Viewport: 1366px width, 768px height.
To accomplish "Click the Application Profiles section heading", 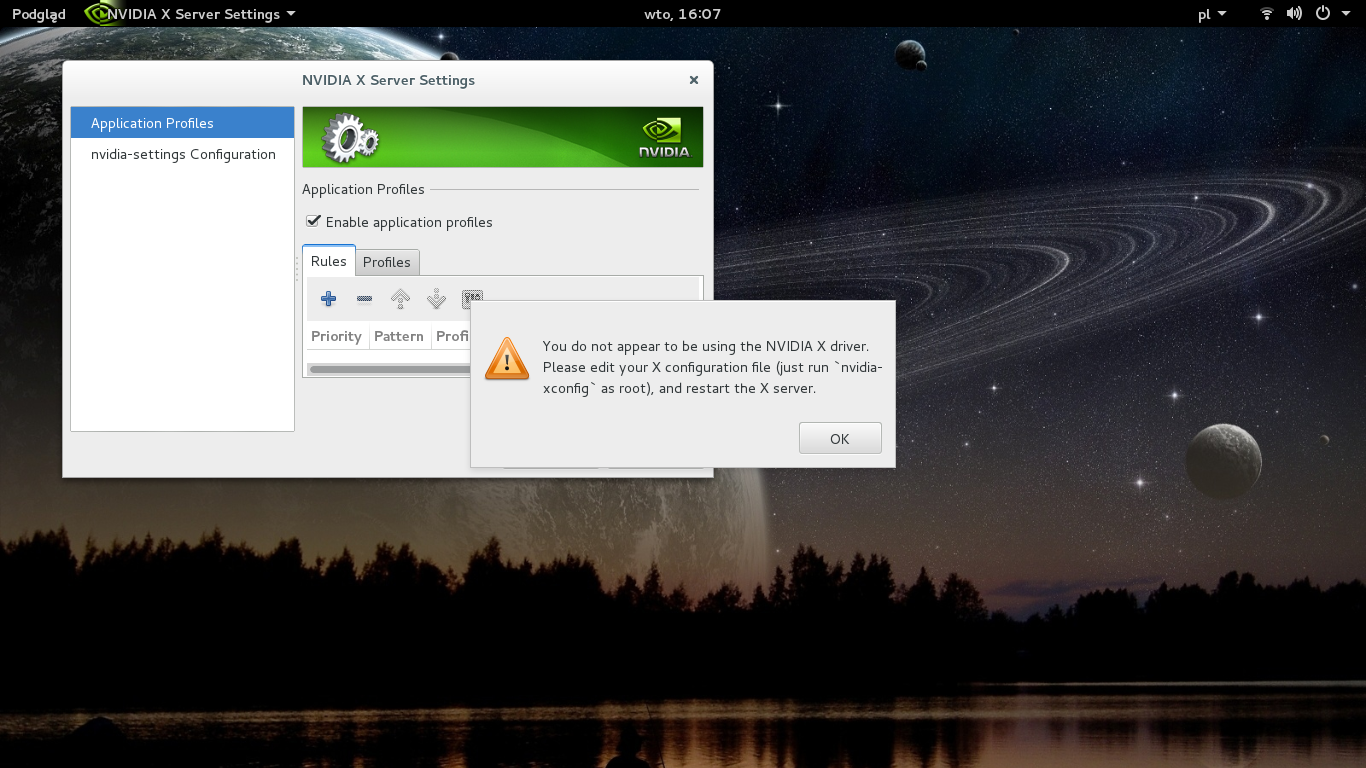I will (x=363, y=189).
